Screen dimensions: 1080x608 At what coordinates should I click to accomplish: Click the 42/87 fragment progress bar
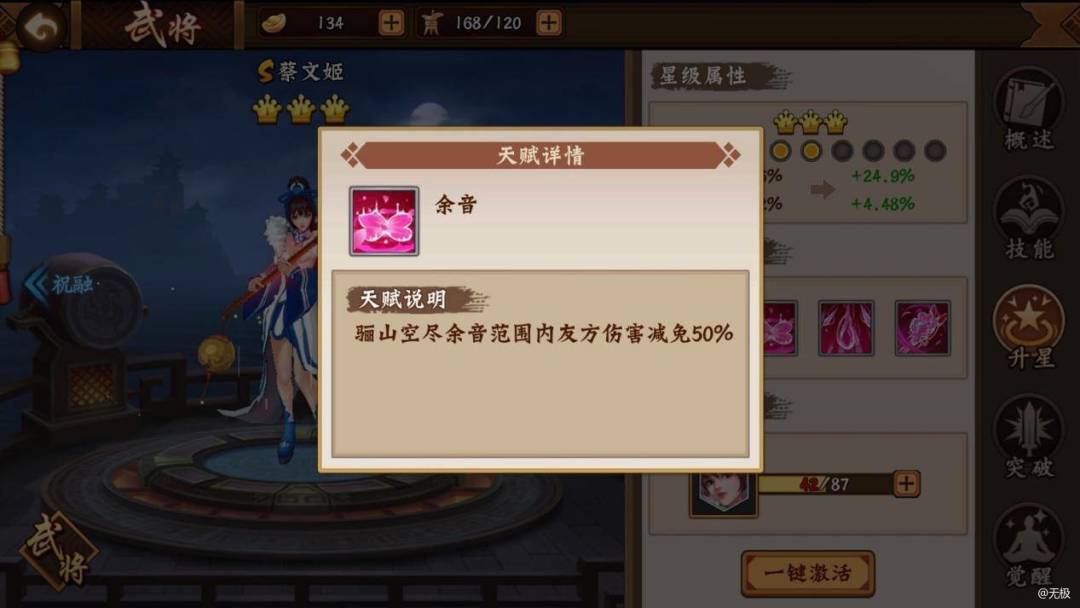824,484
